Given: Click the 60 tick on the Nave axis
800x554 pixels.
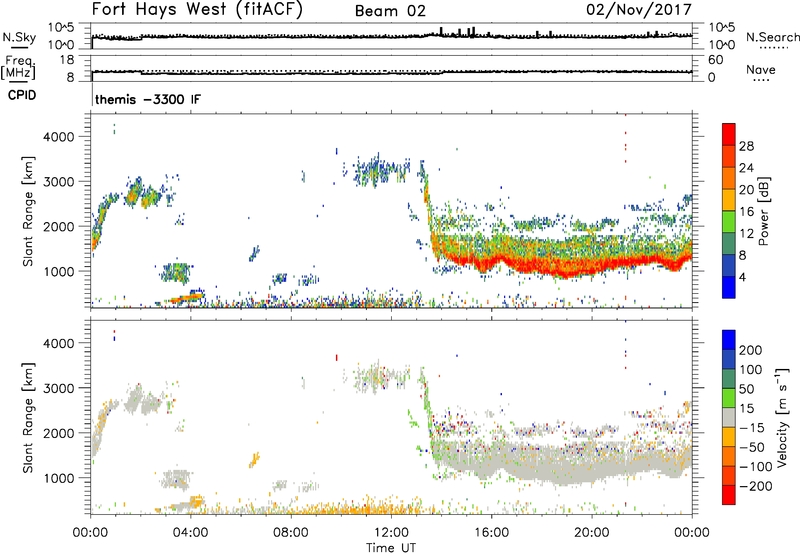Looking at the screenshot, I should pyautogui.click(x=716, y=60).
